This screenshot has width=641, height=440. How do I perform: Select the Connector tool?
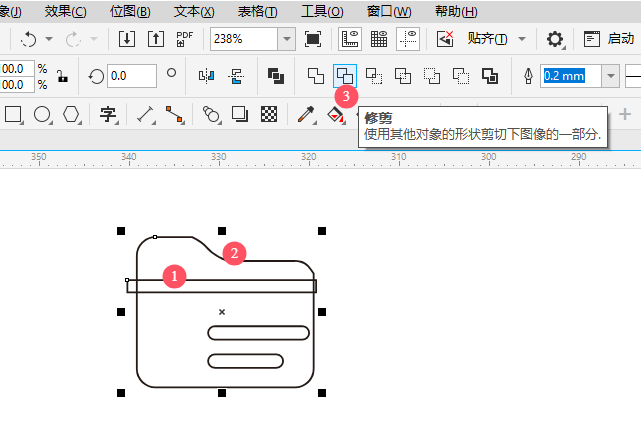[x=175, y=114]
